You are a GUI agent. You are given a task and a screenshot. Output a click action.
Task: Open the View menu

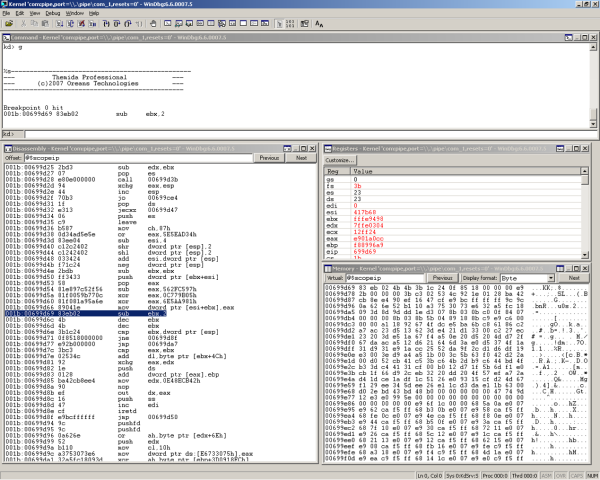(35, 13)
